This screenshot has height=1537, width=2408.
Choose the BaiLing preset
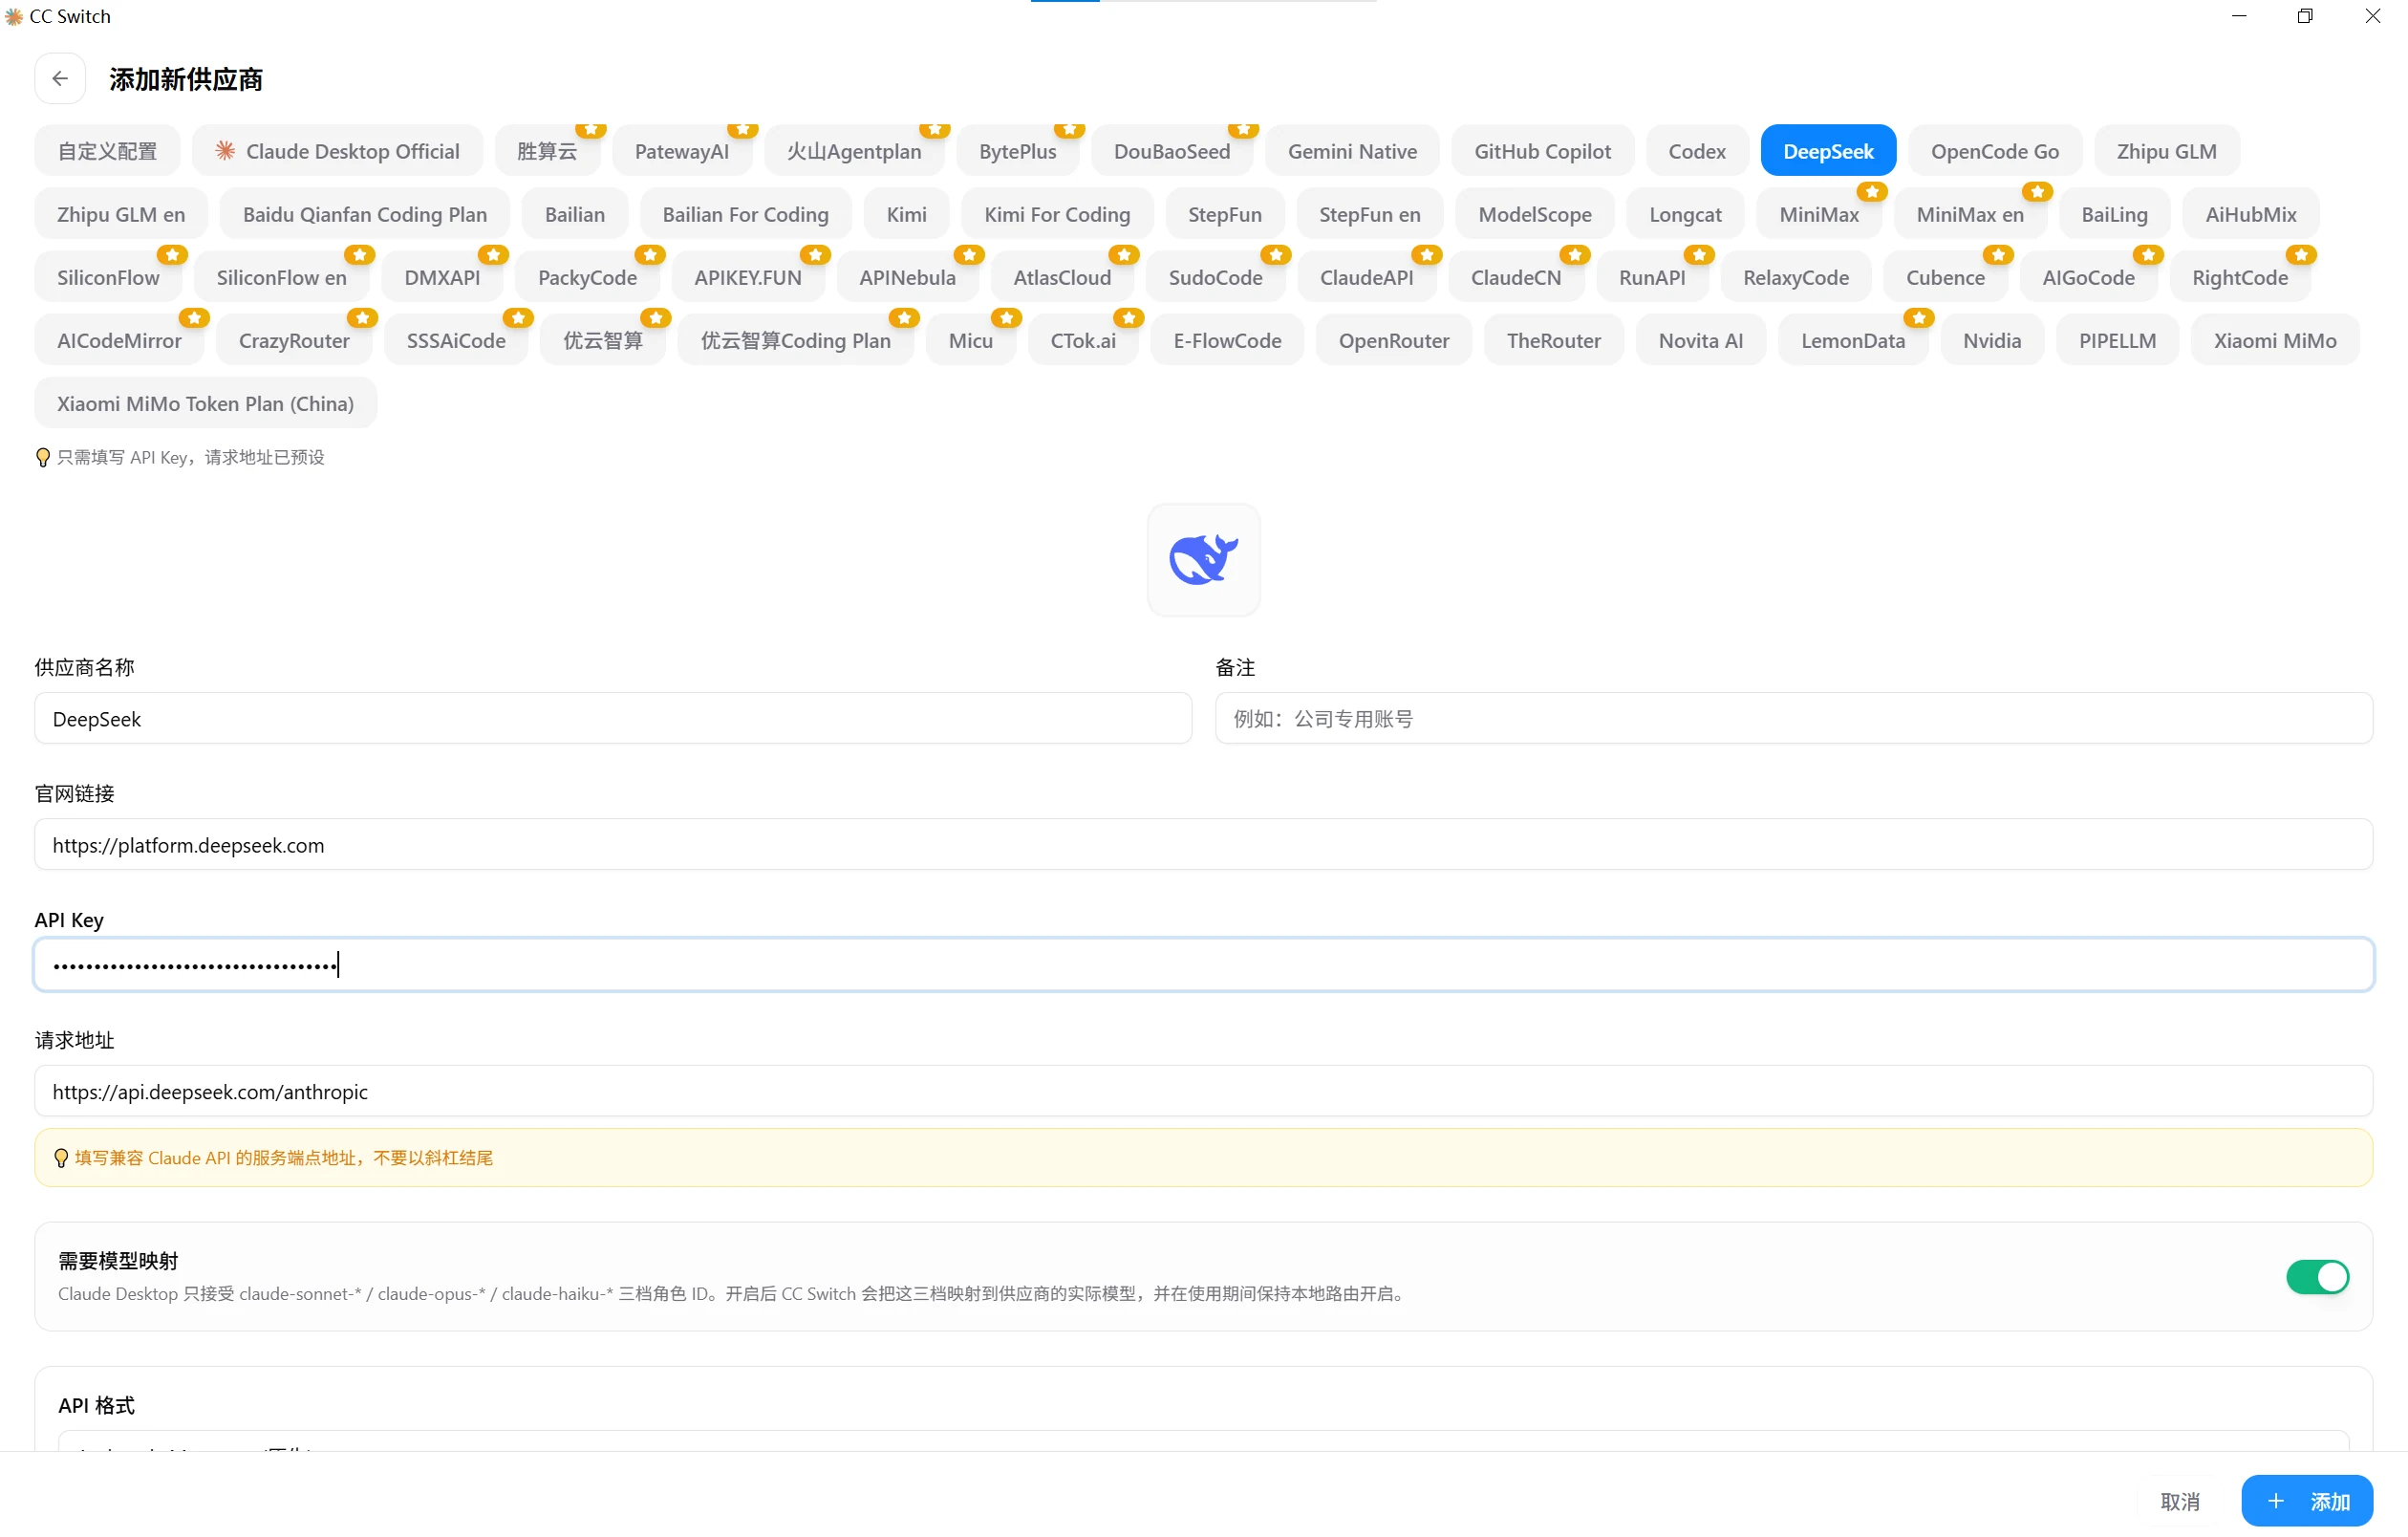click(x=2114, y=214)
